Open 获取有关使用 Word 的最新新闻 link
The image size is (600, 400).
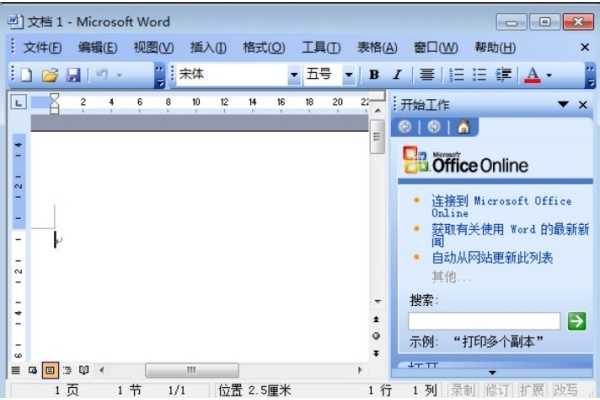coord(510,235)
